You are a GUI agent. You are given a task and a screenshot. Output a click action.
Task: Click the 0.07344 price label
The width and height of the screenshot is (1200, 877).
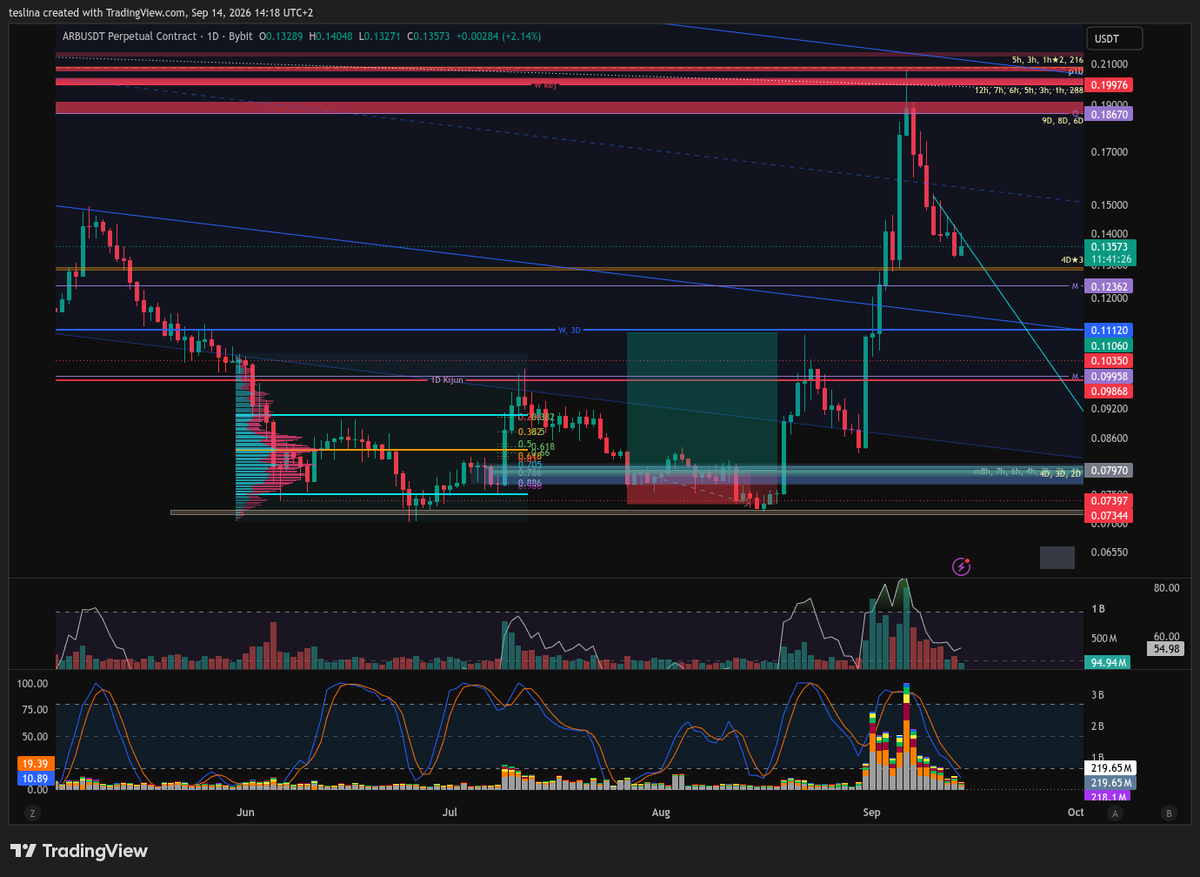click(1110, 515)
